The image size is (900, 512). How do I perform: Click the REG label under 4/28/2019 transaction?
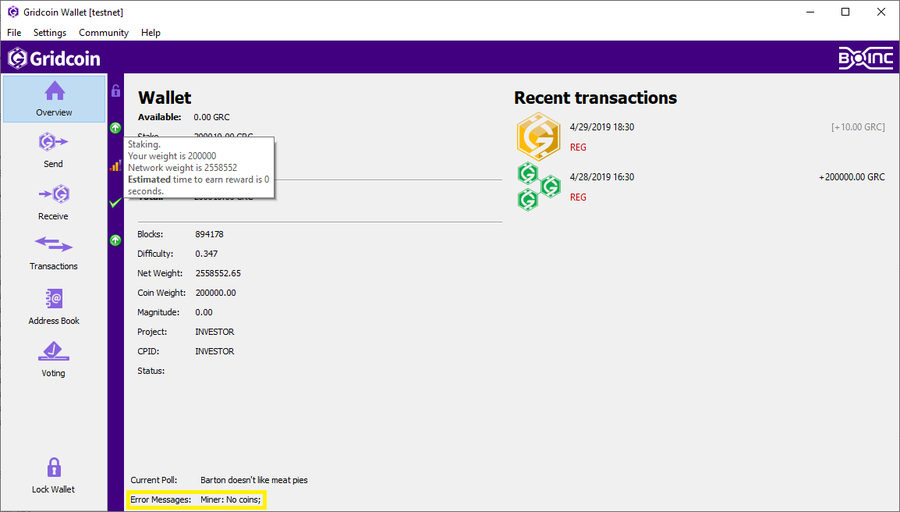578,197
